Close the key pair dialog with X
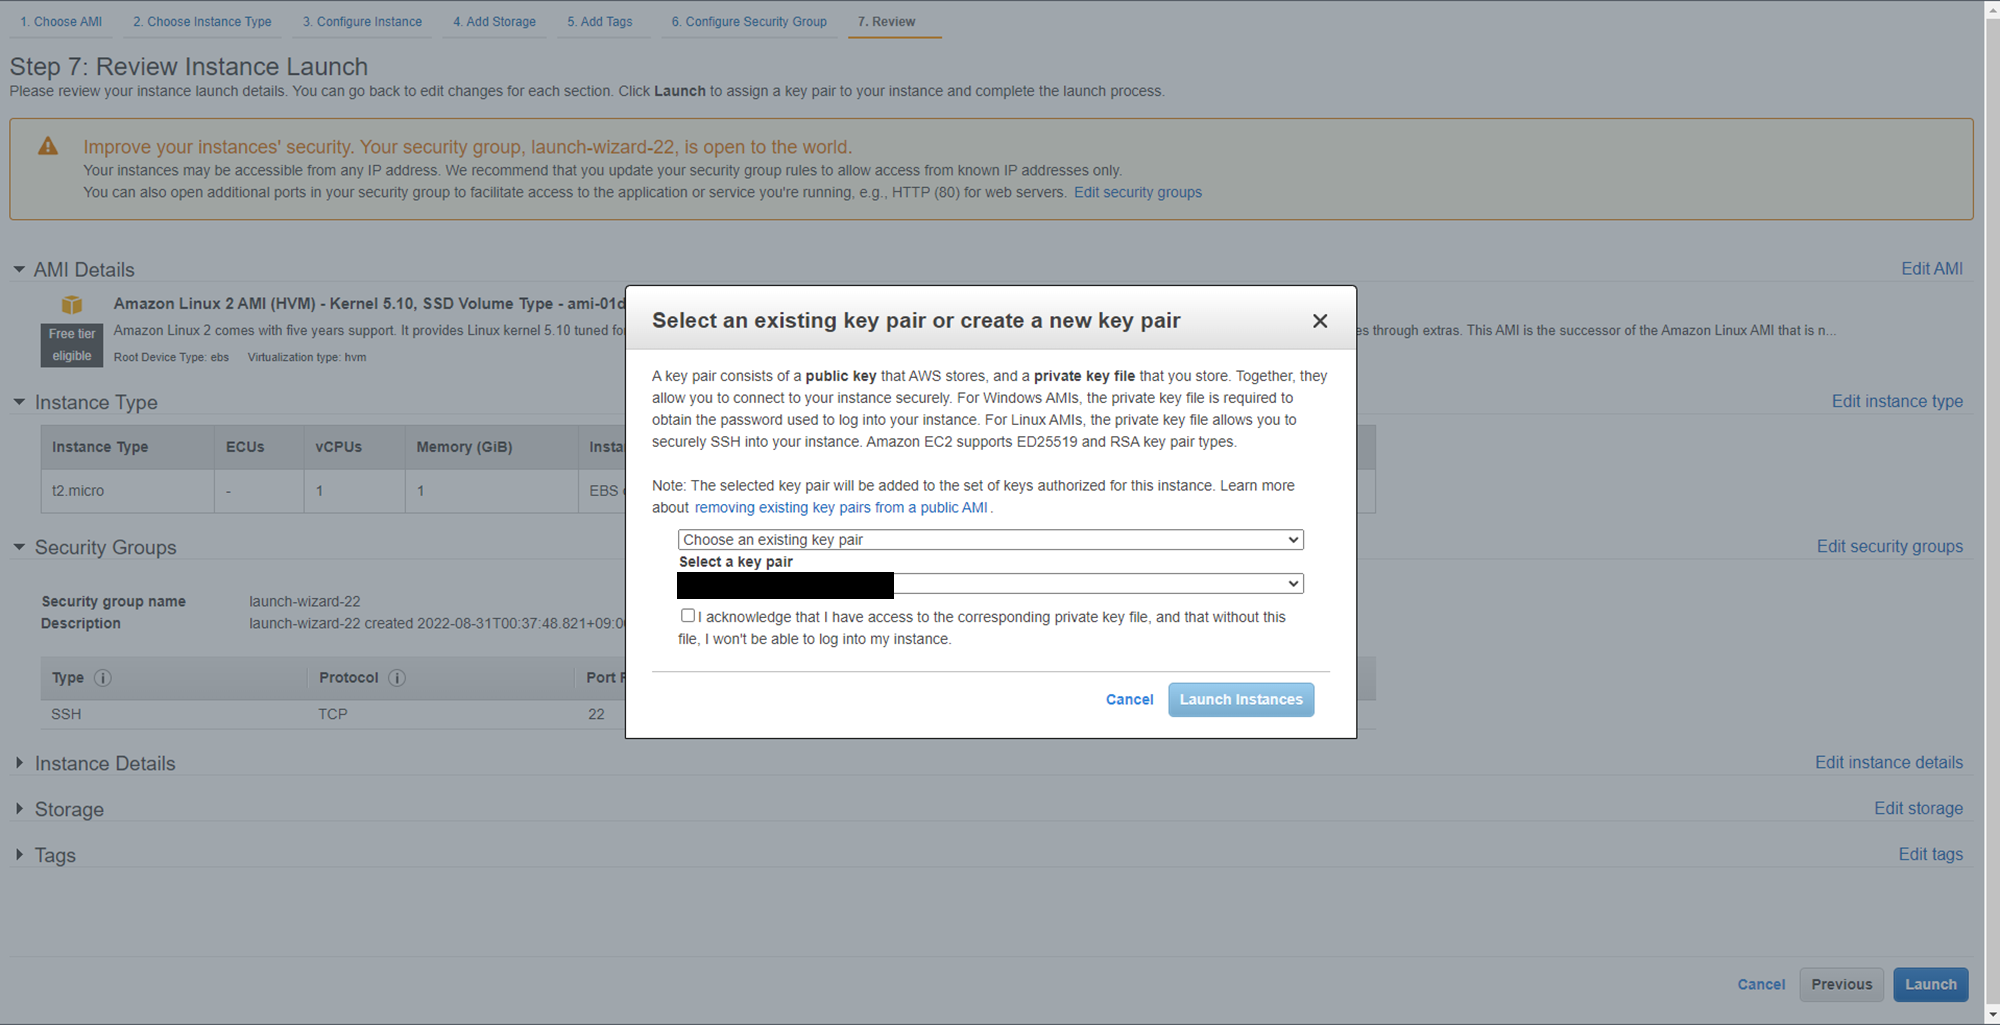 [1320, 321]
